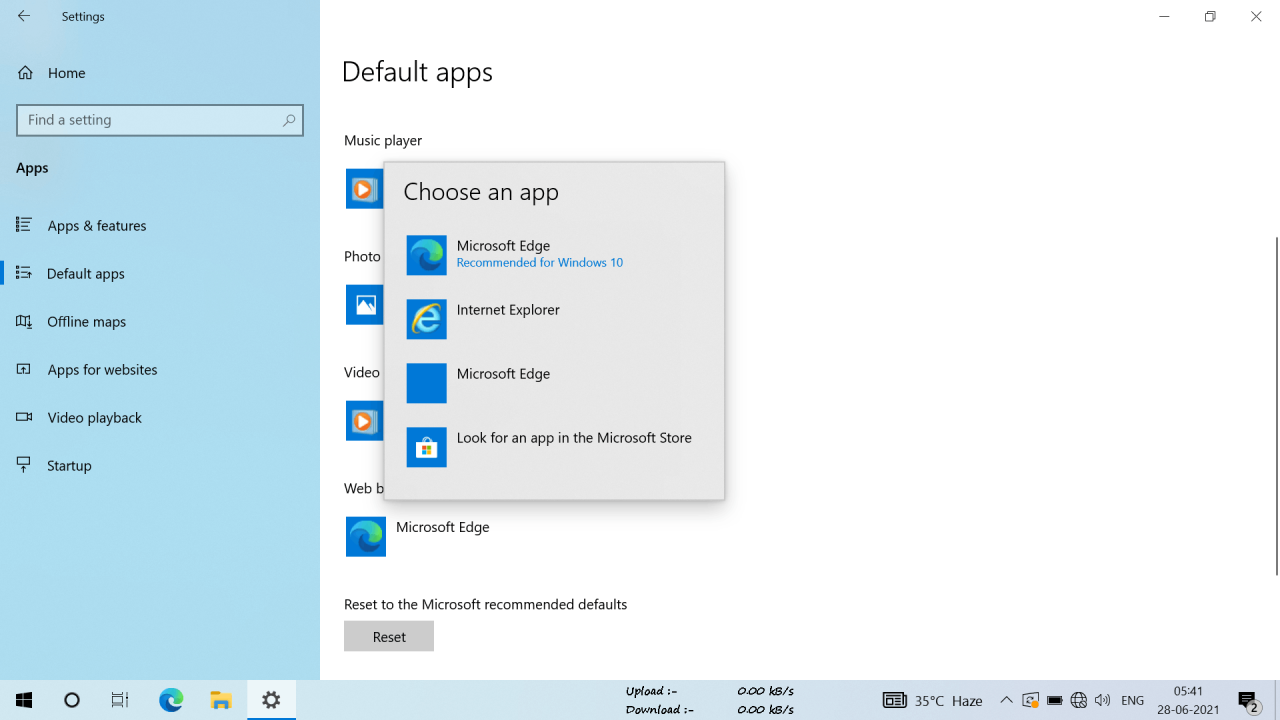Open the news and weather widget

[933, 700]
